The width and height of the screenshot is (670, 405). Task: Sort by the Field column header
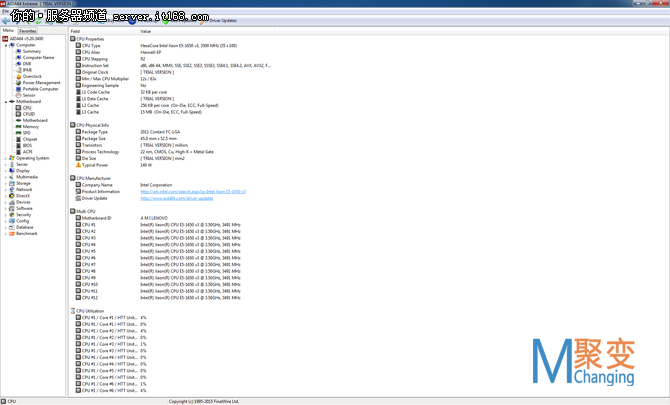(x=103, y=31)
